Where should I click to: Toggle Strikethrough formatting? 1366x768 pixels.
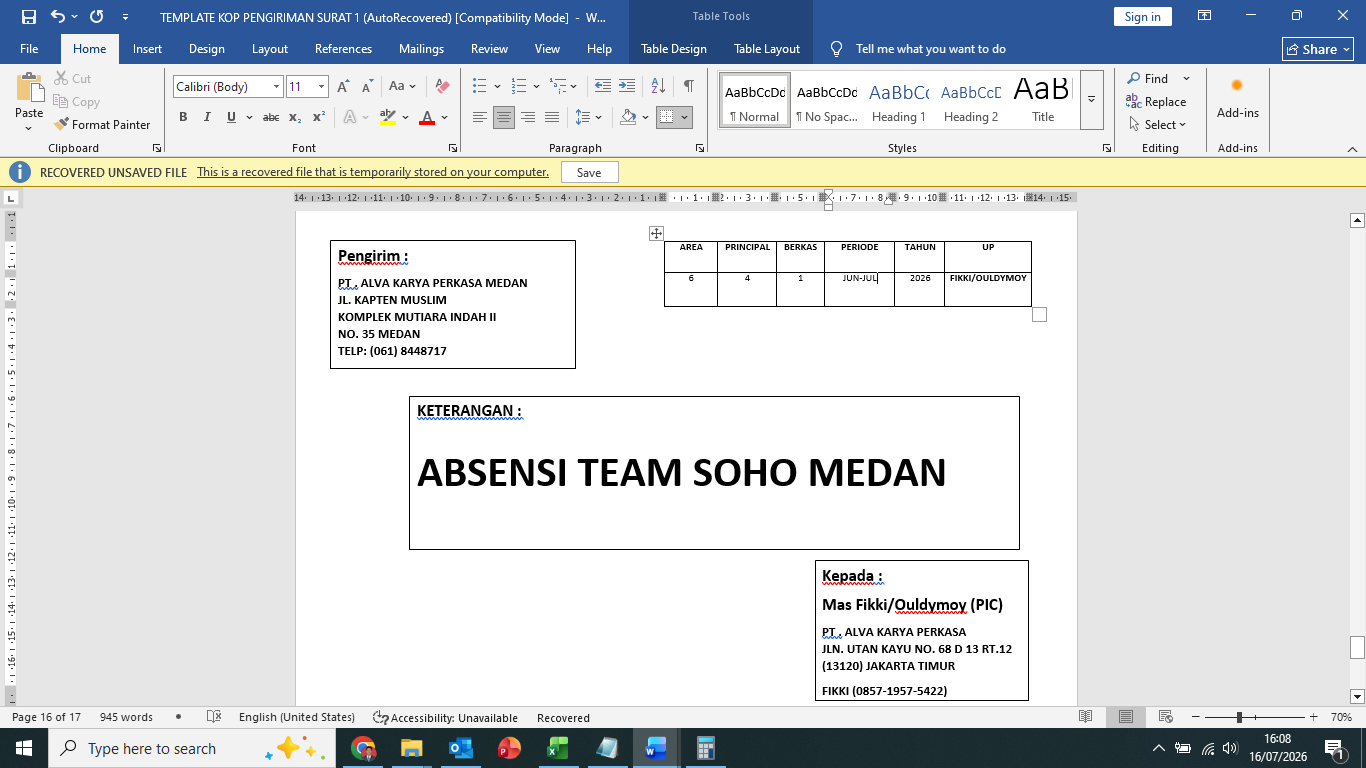pyautogui.click(x=271, y=117)
